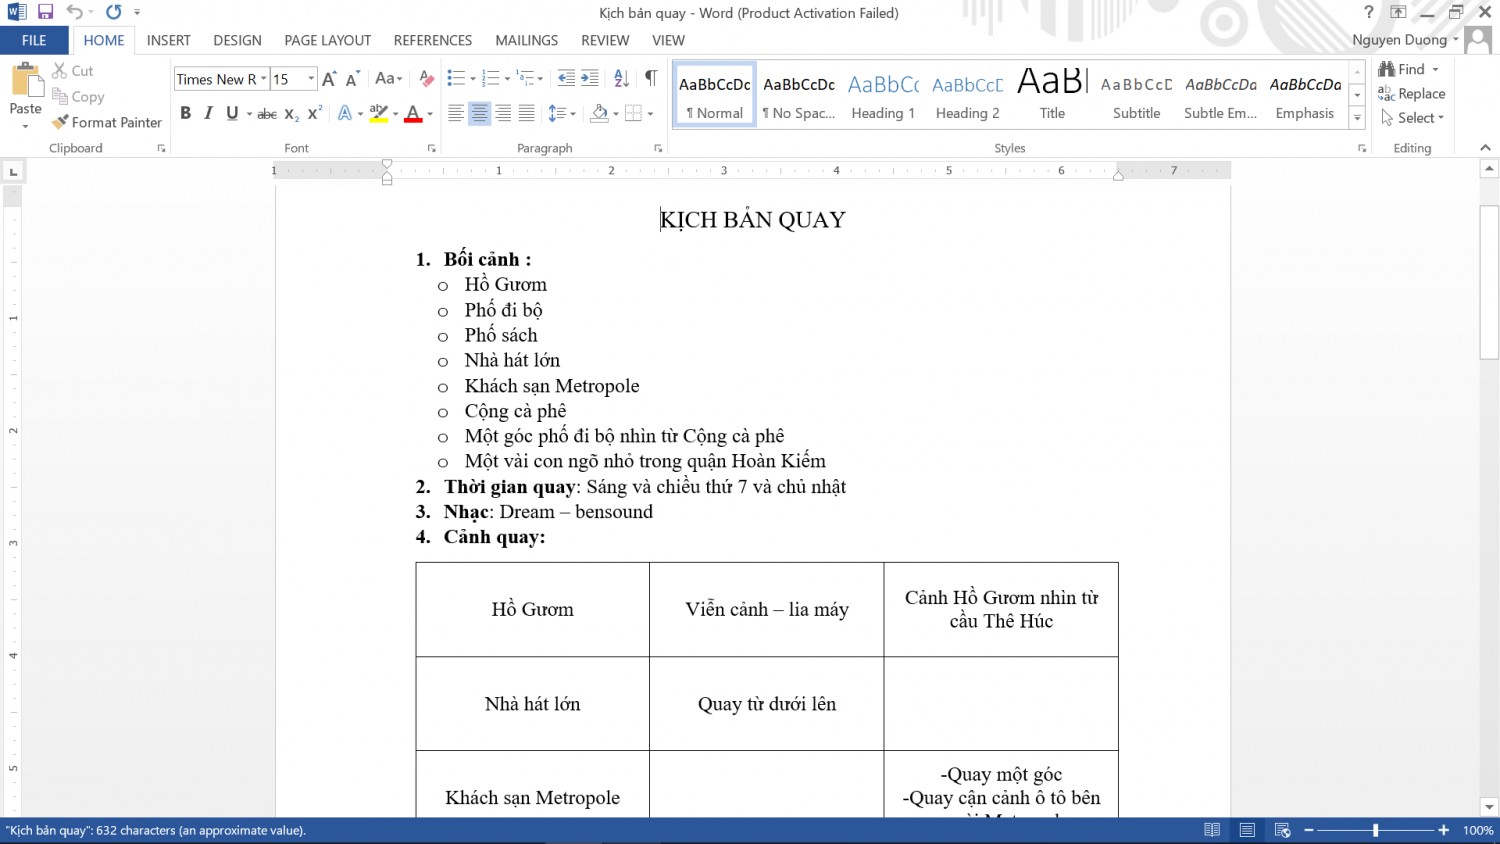Image resolution: width=1500 pixels, height=844 pixels.
Task: Apply strikethrough formatting
Action: coord(267,114)
